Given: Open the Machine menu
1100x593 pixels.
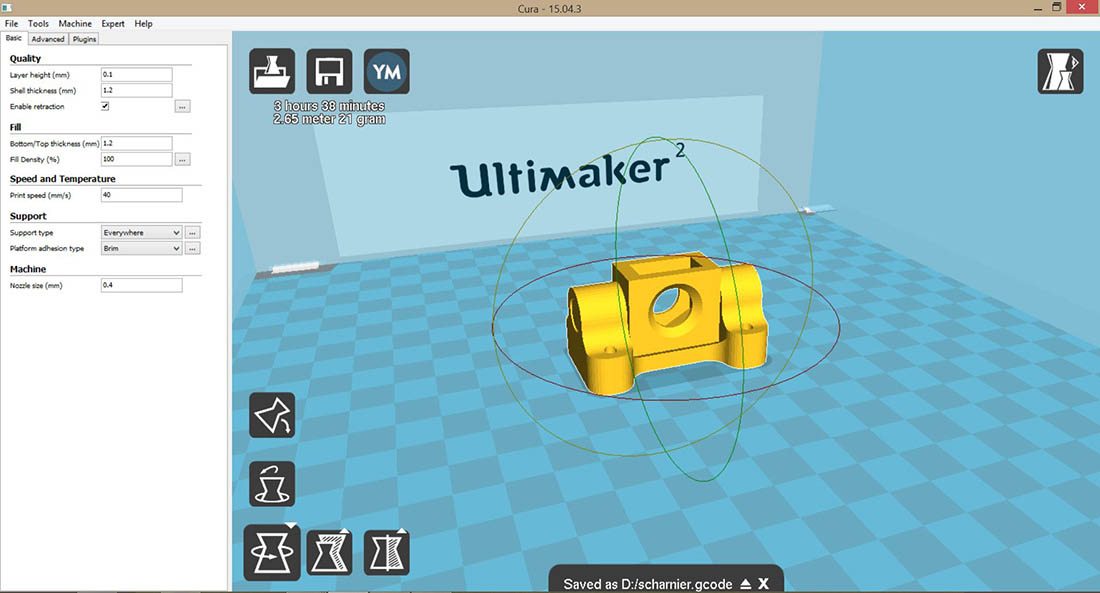Looking at the screenshot, I should click(75, 23).
